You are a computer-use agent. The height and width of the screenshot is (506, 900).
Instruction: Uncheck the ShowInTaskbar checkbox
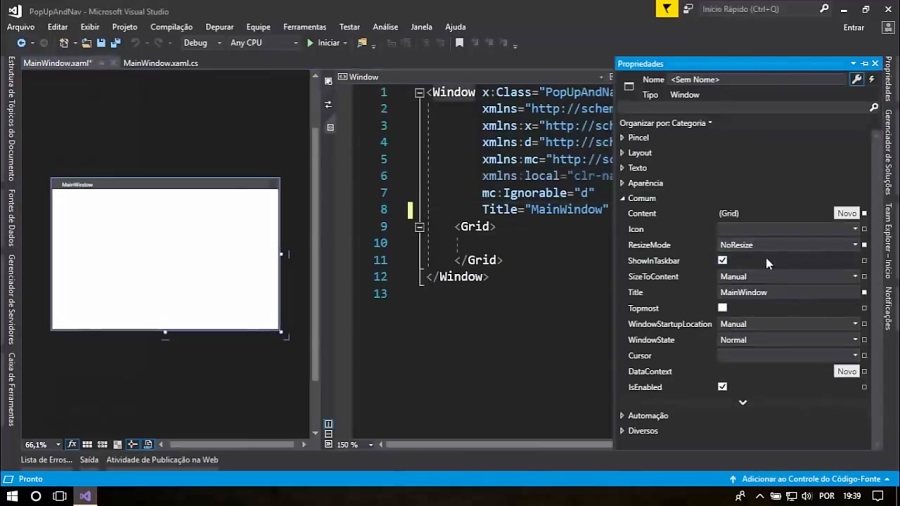(722, 260)
